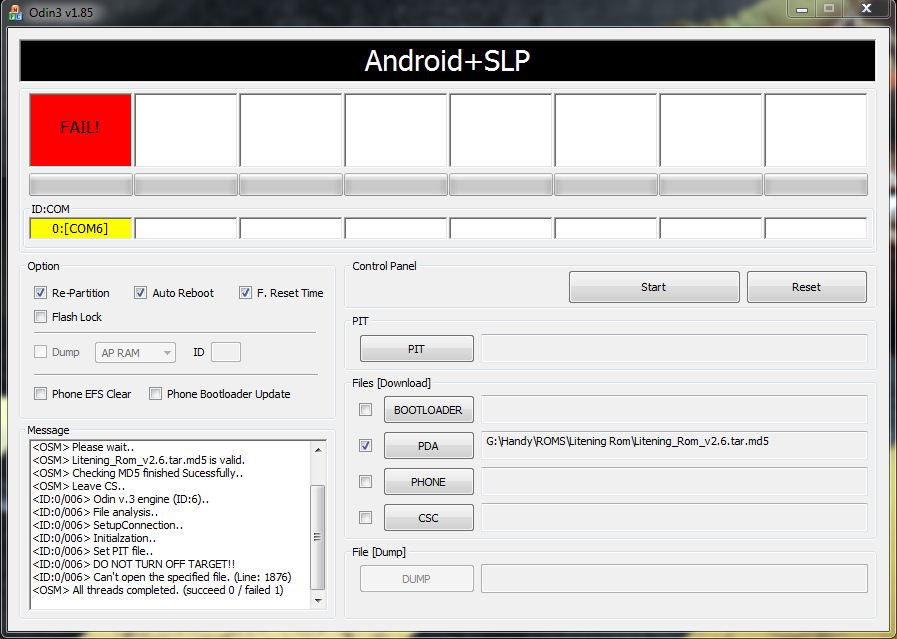The width and height of the screenshot is (897, 639).
Task: Check the CSC file checkbox
Action: pos(365,518)
